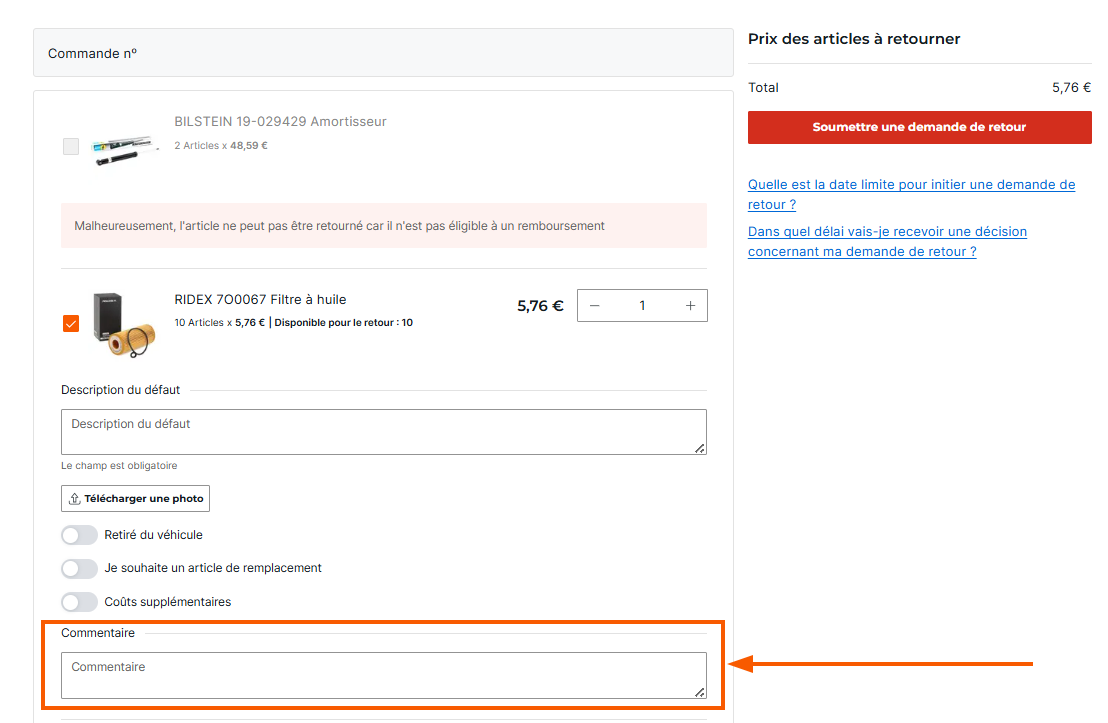Turn on Je souhaite un article de remplacement
Screen dimensions: 1108x723
point(79,568)
